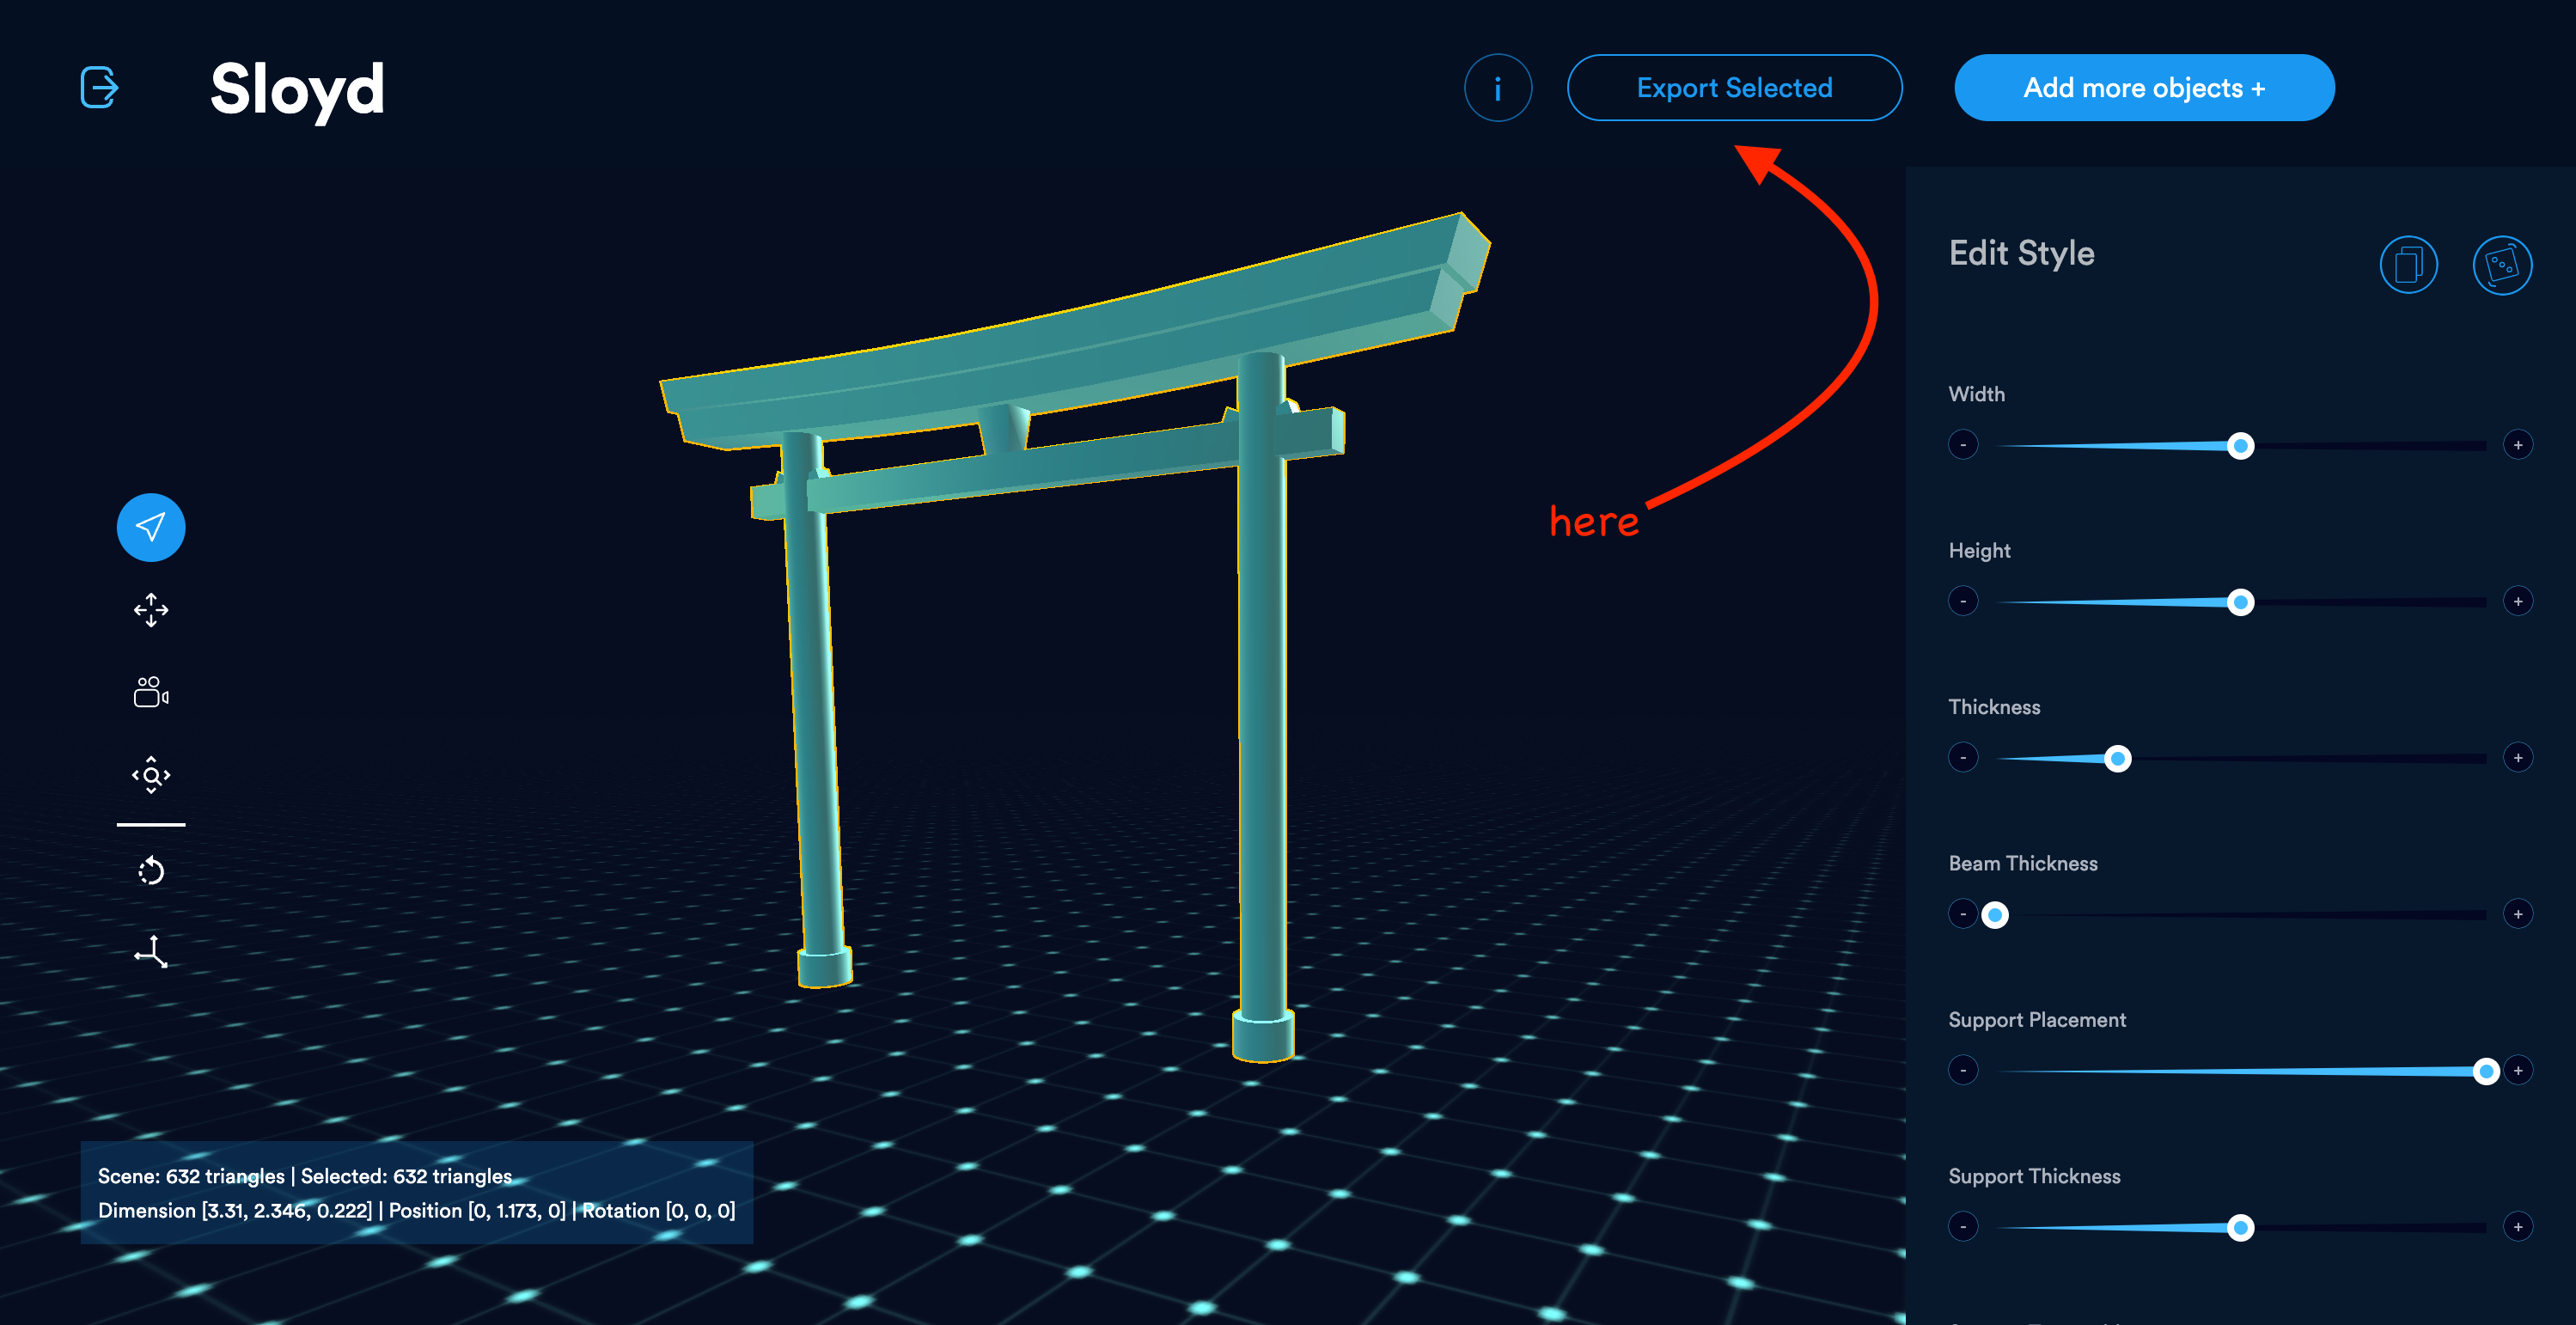Increase Beam Thickness with plus button
Screen dimensions: 2576x1325
(2518, 914)
